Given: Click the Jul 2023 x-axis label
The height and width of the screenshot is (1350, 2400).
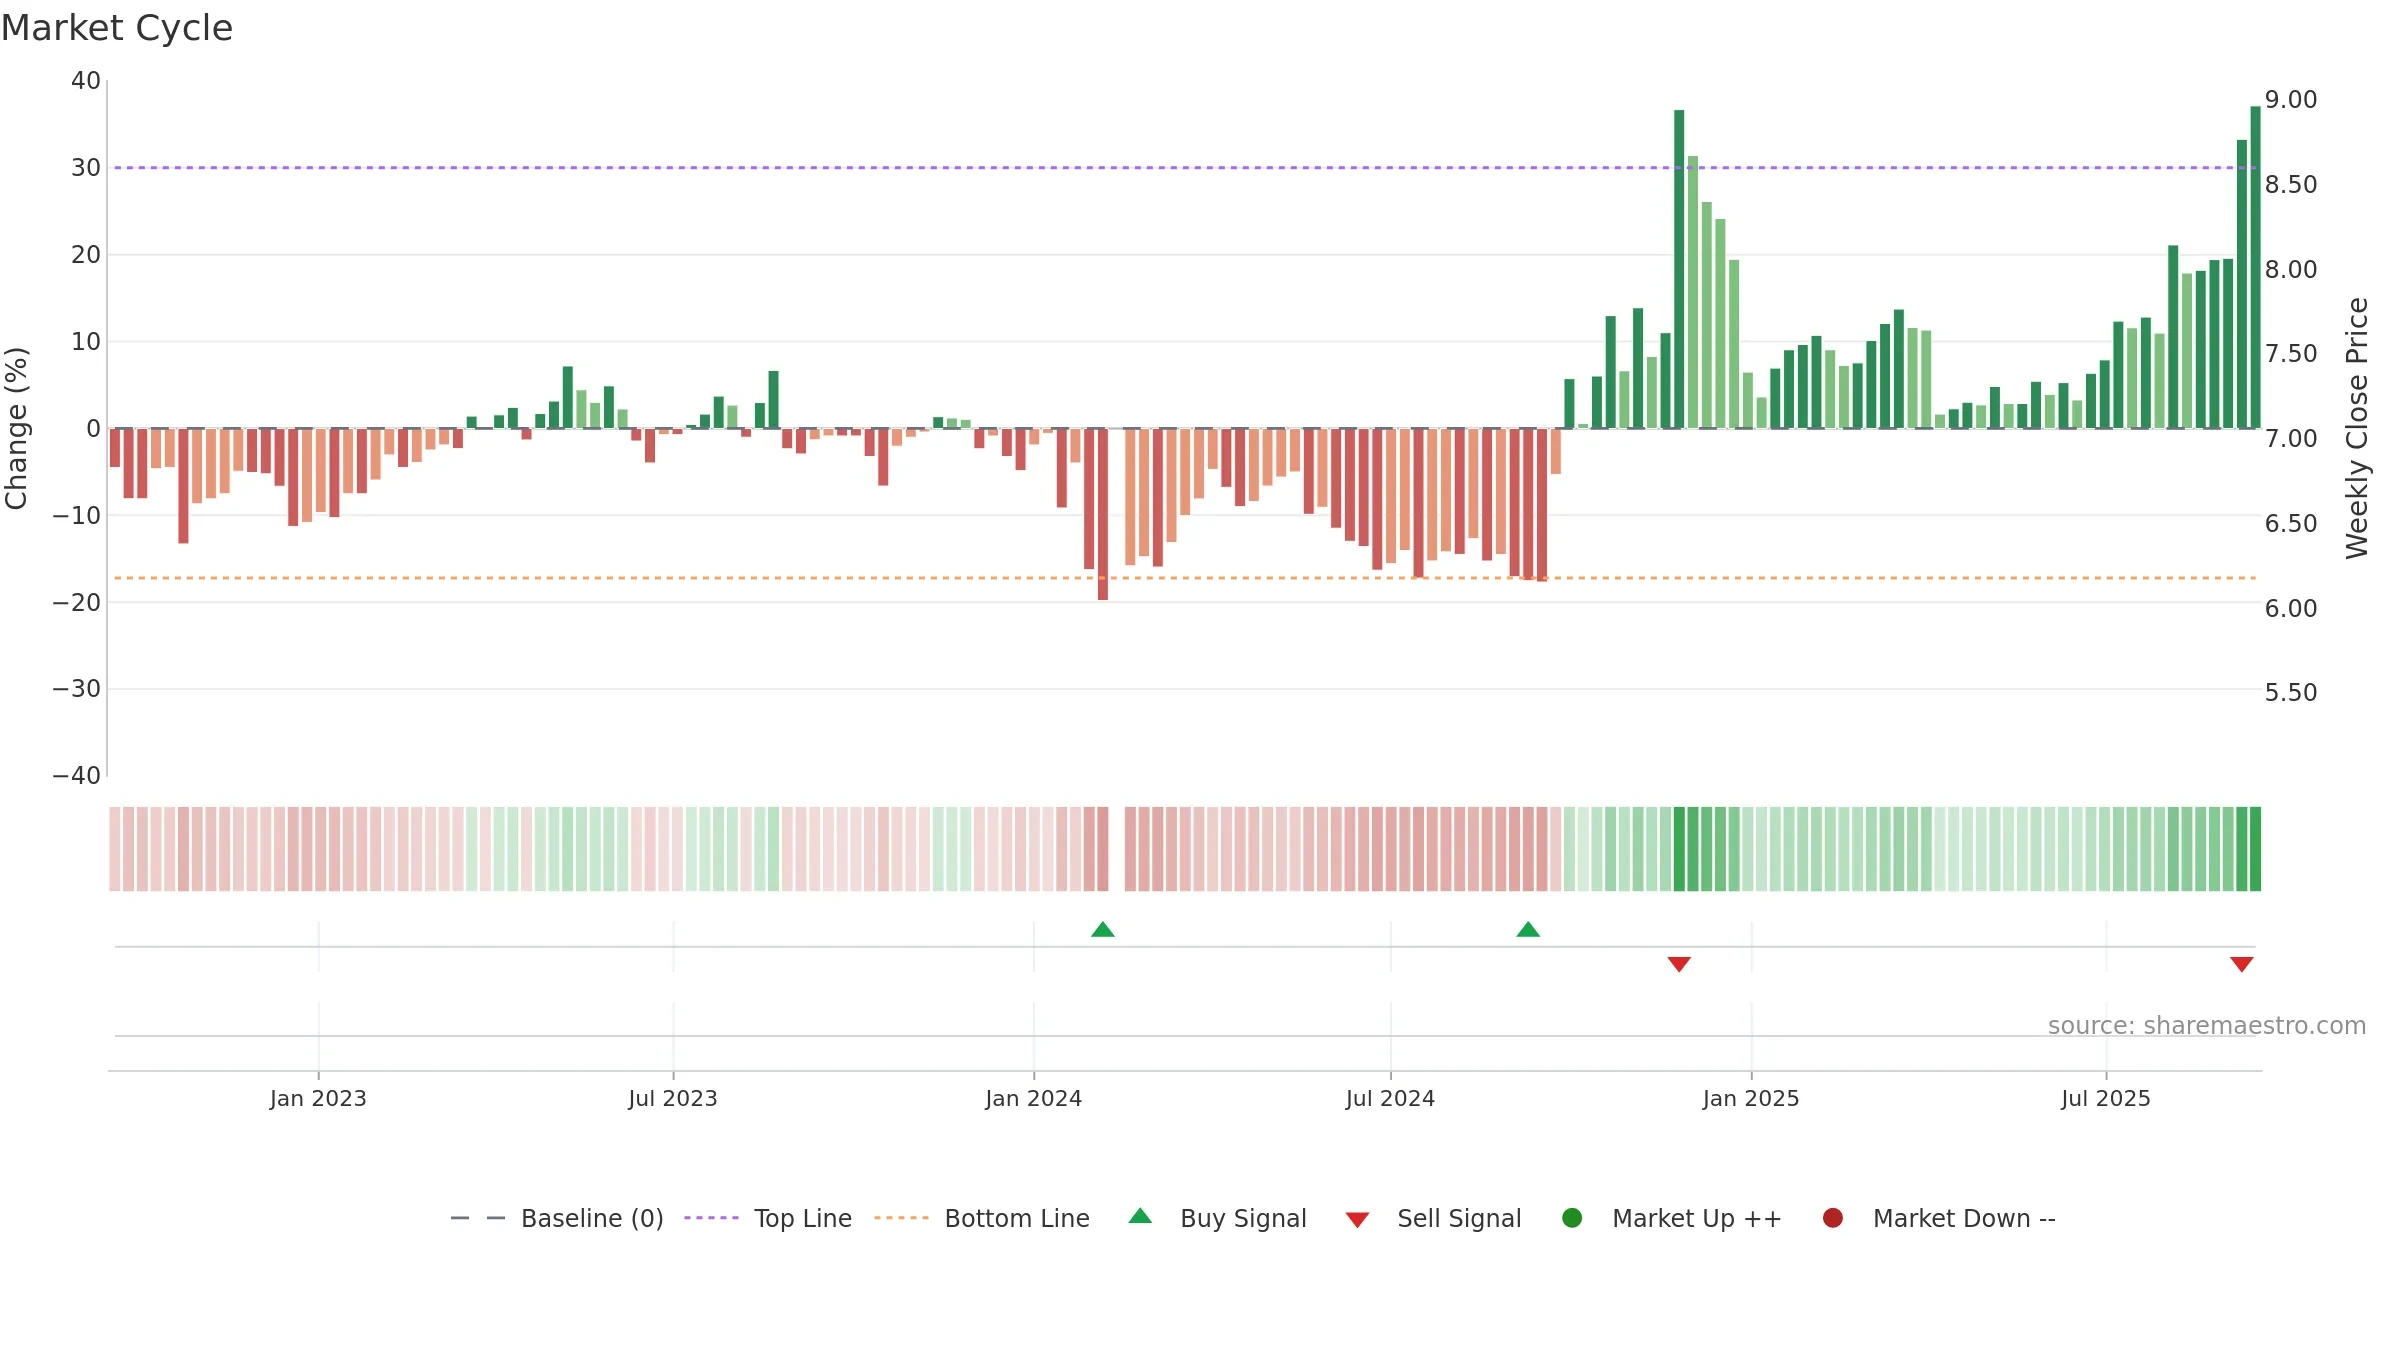Looking at the screenshot, I should (673, 1099).
